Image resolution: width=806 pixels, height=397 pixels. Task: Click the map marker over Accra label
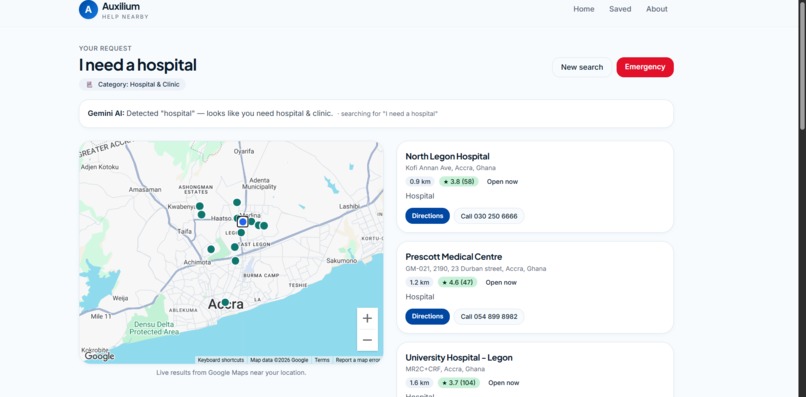coord(225,302)
